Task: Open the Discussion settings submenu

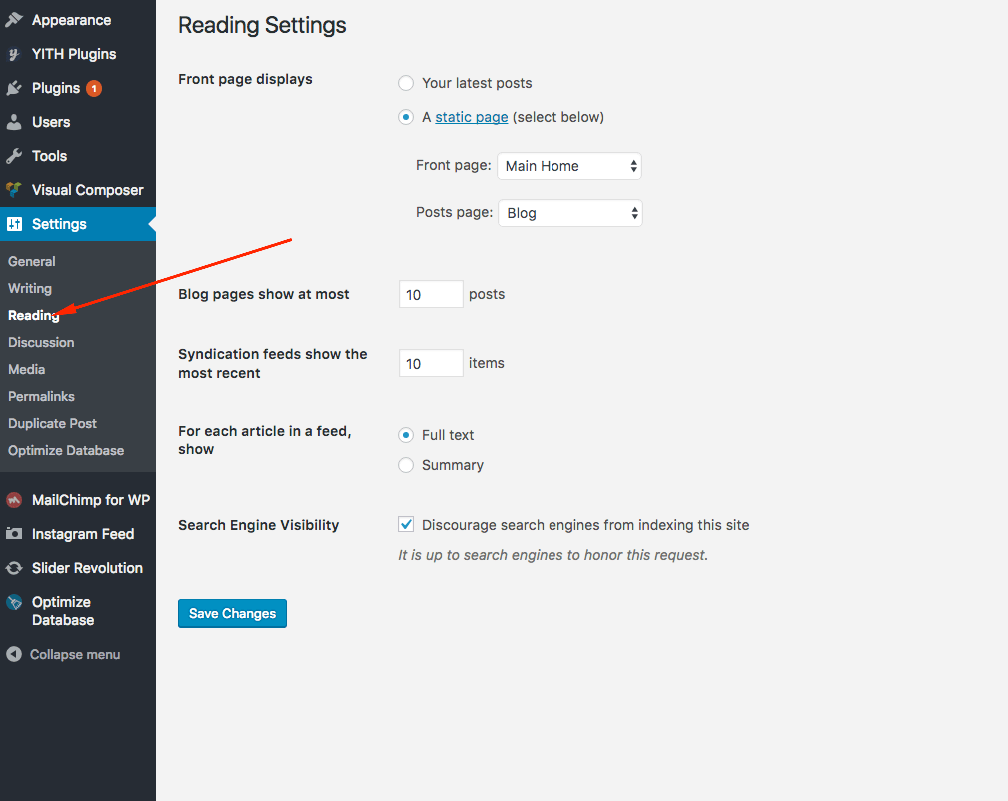Action: click(41, 343)
